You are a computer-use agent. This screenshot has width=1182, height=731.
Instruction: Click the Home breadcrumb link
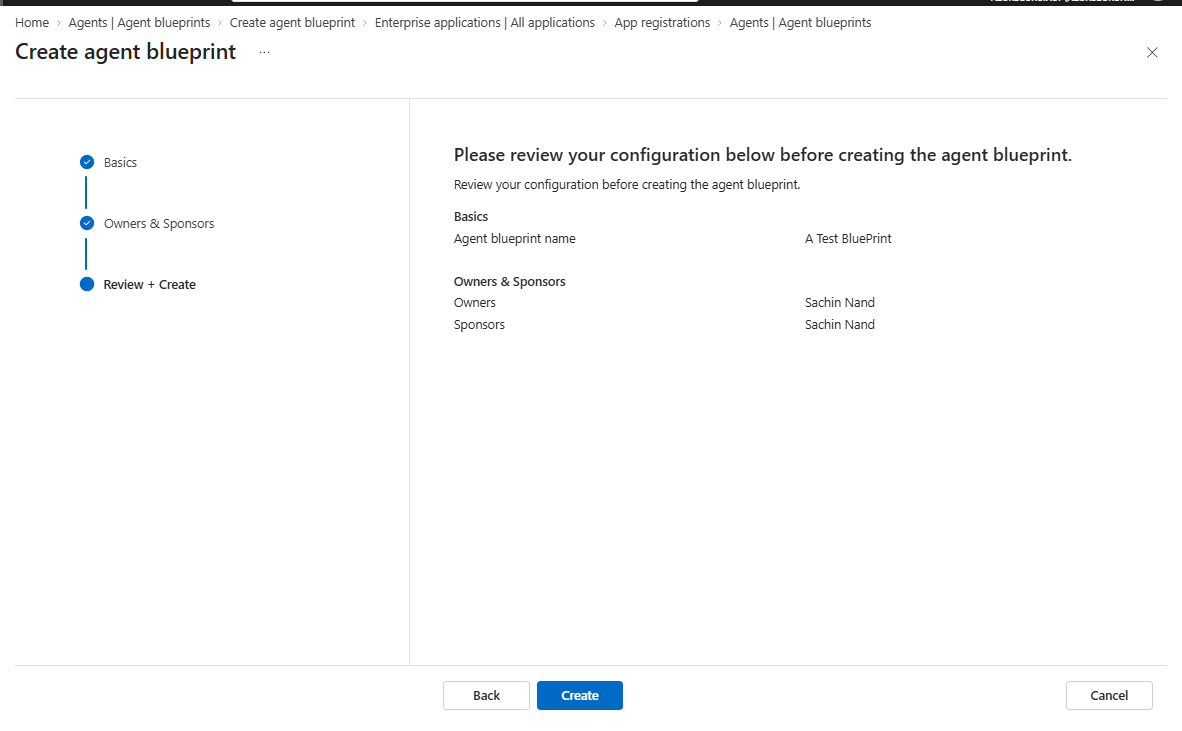tap(32, 23)
